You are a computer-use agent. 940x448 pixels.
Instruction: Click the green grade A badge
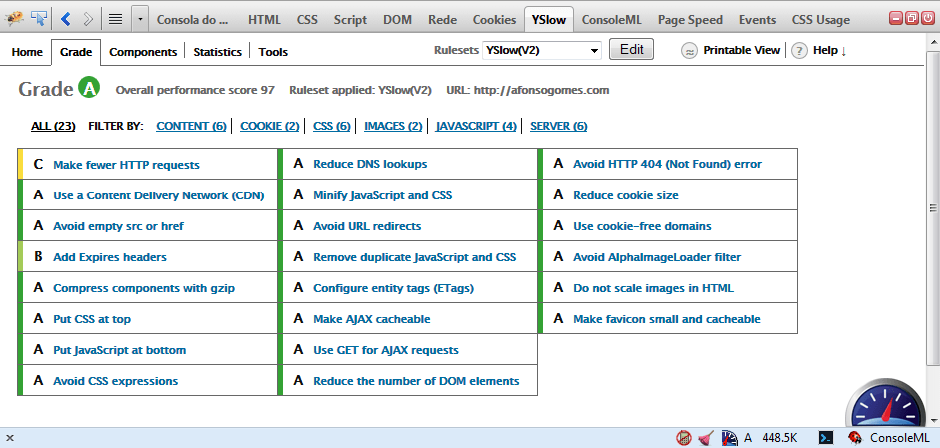pos(89,89)
